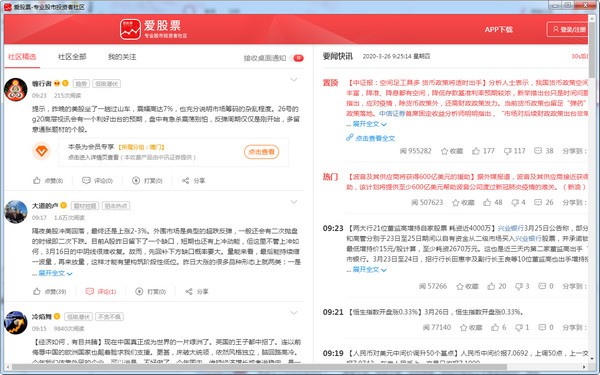Like the hot news with 48 likes
The width and height of the screenshot is (600, 375).
pos(492,202)
